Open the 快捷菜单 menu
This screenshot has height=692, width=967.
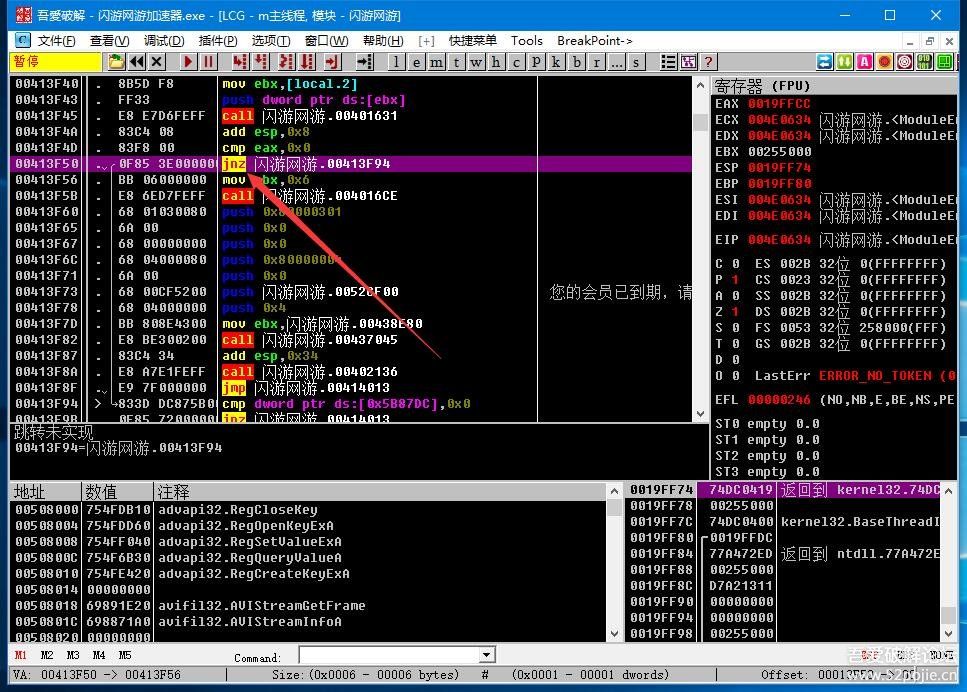click(x=472, y=41)
